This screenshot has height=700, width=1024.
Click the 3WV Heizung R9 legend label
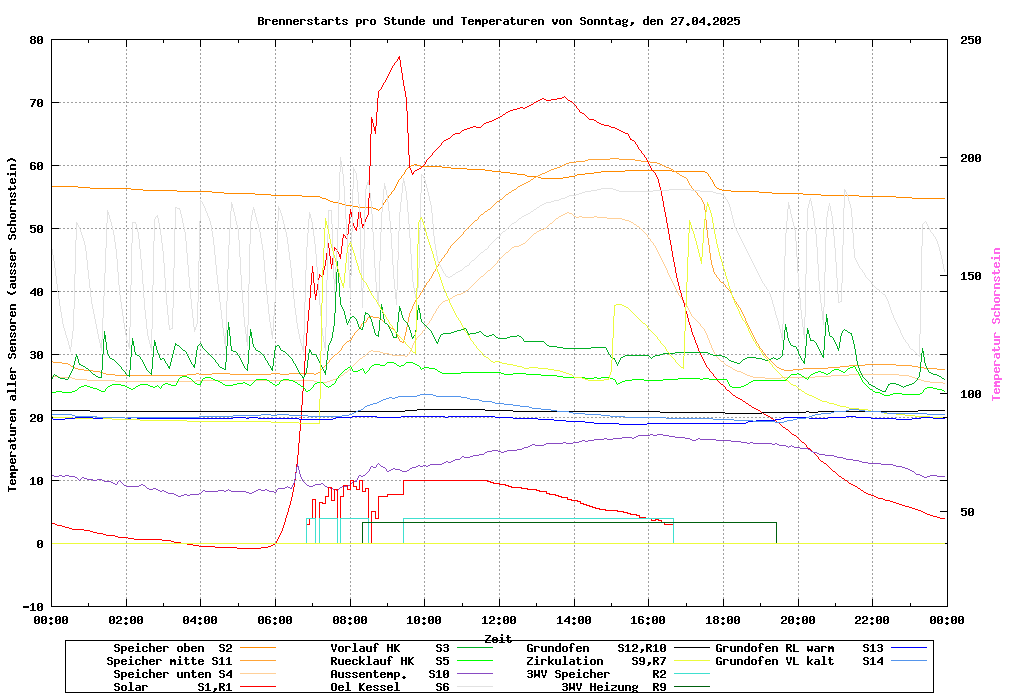tap(614, 687)
